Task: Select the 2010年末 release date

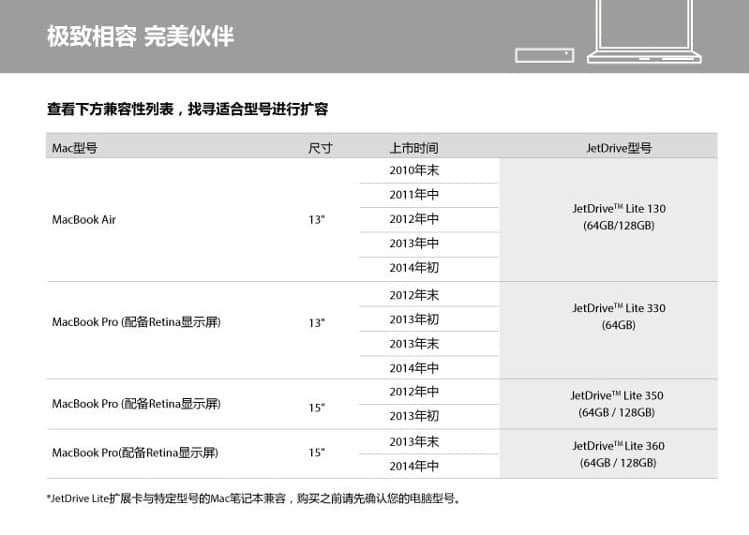Action: (x=414, y=171)
